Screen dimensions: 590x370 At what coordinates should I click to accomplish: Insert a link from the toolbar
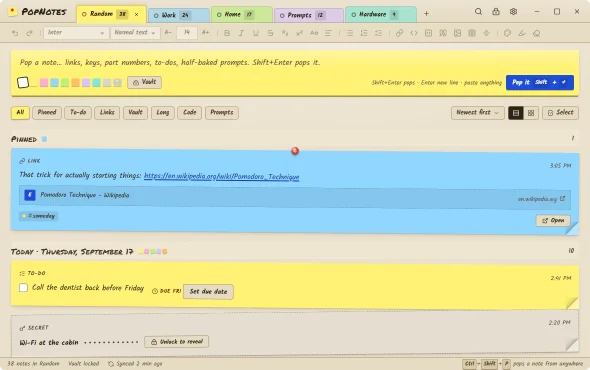(x=400, y=33)
